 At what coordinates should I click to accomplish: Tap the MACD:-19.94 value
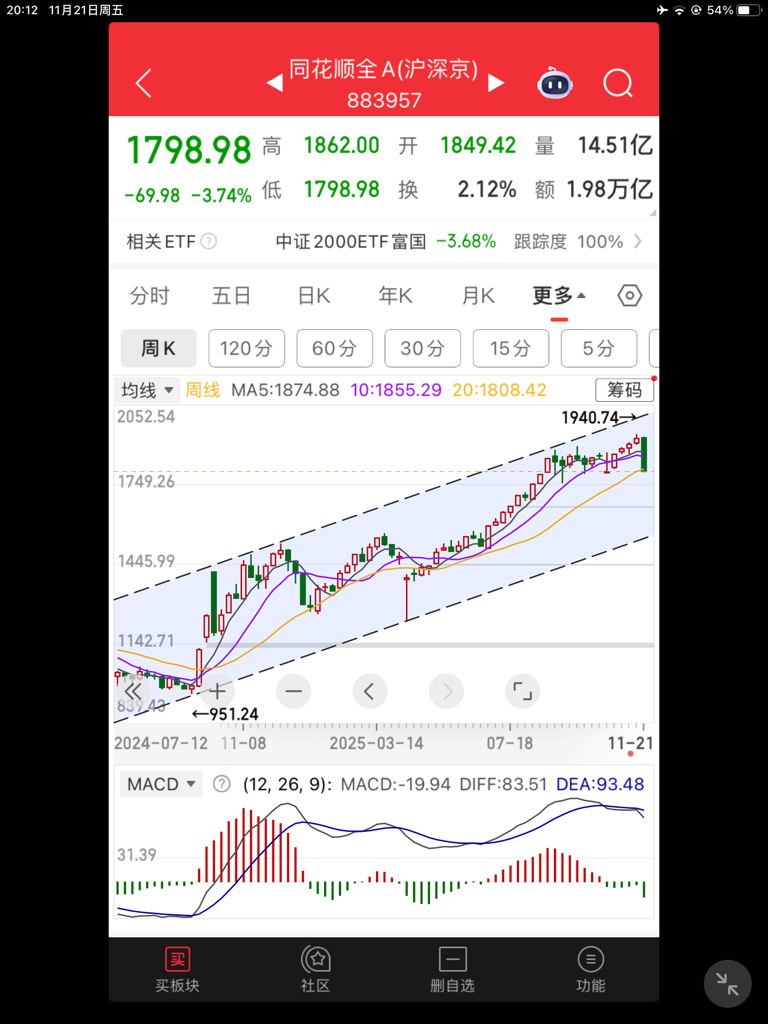[x=396, y=784]
